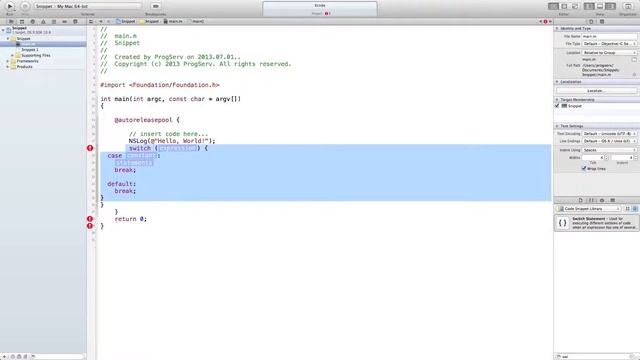Expand the Products folder

(7, 67)
